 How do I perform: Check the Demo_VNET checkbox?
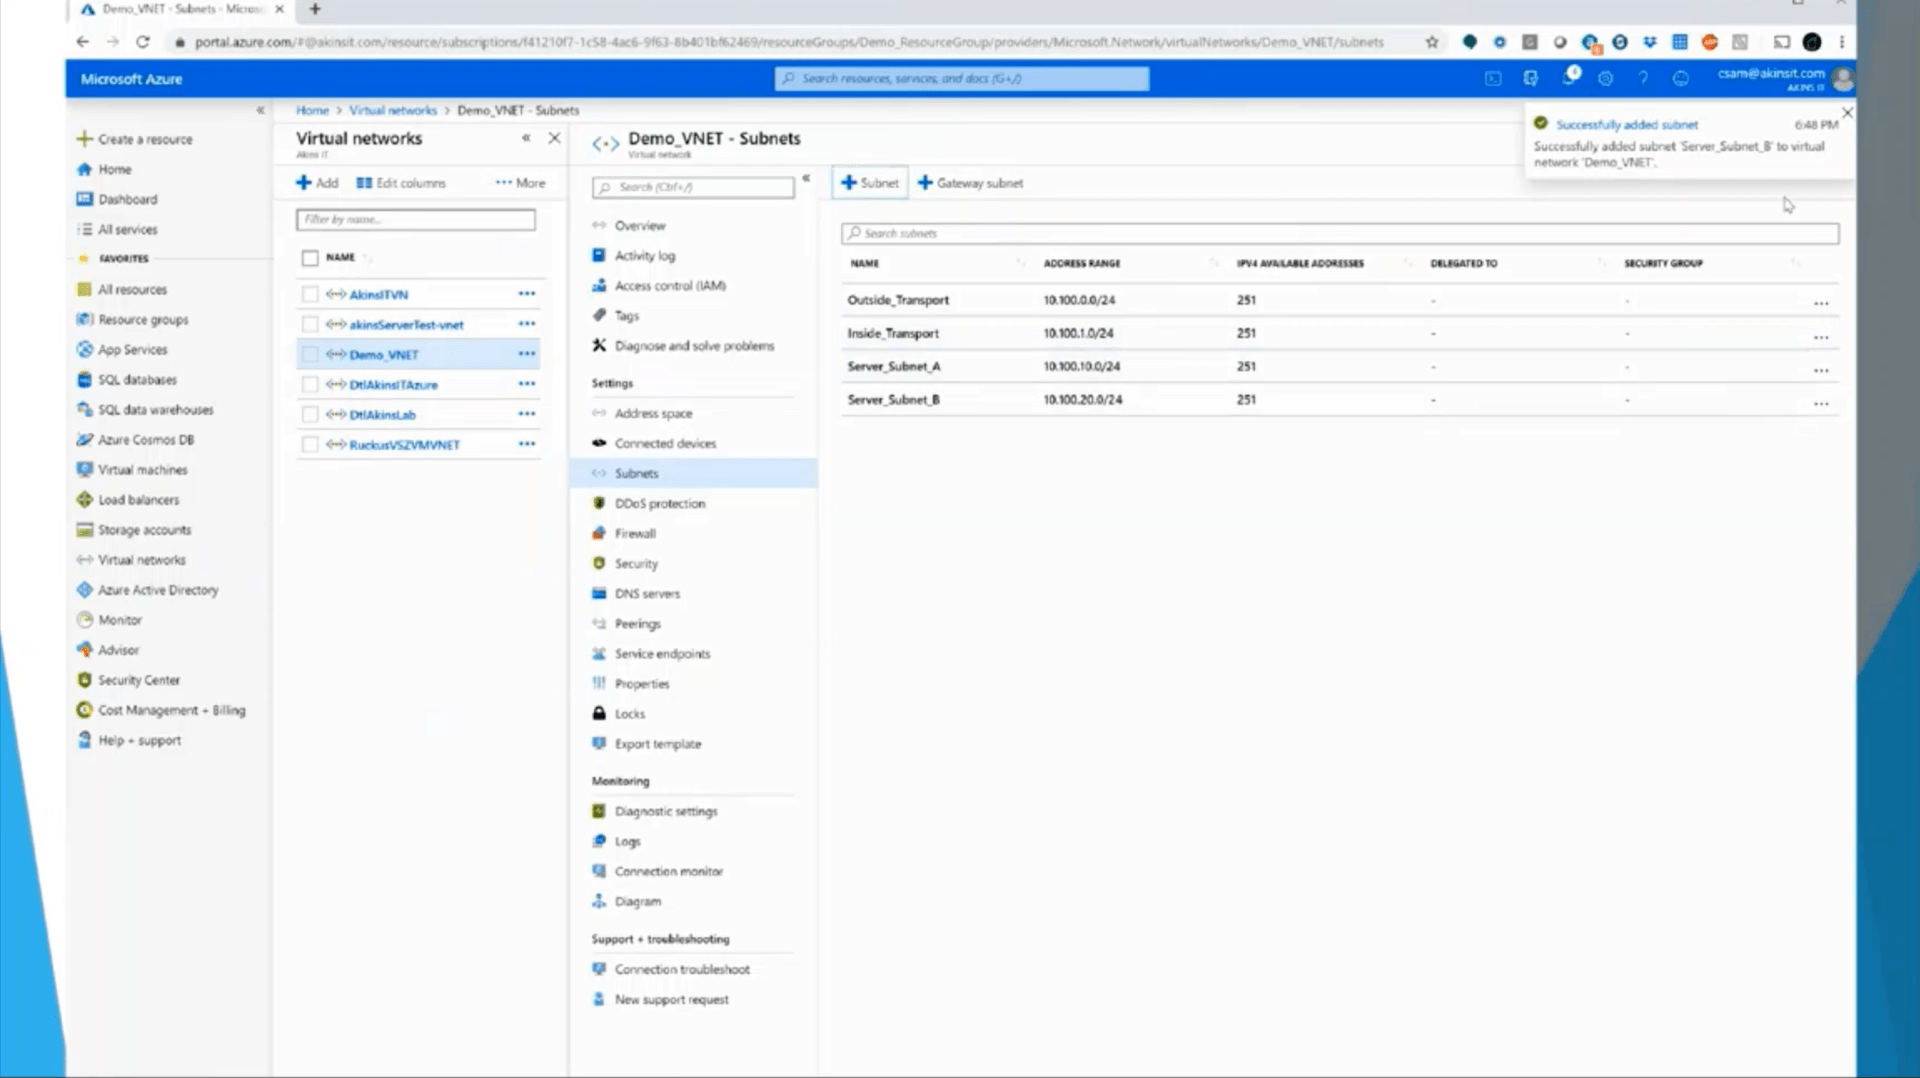(x=310, y=354)
